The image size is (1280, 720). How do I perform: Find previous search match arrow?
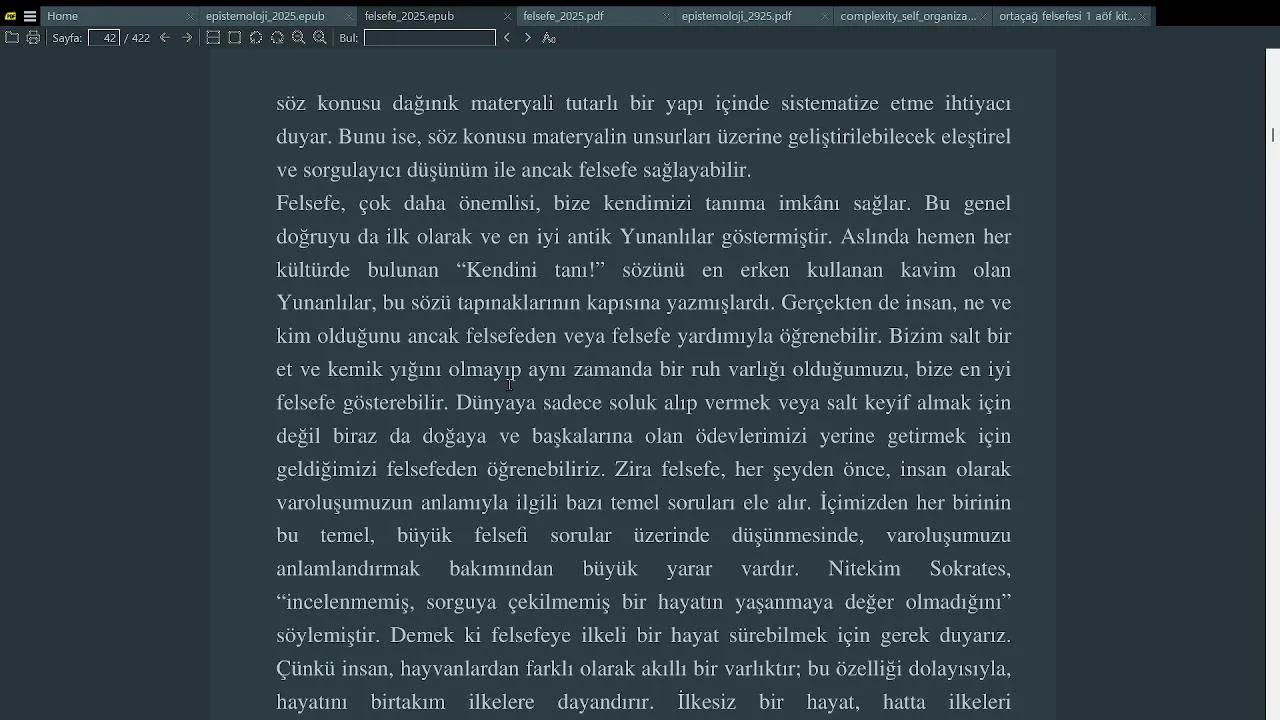[x=507, y=37]
